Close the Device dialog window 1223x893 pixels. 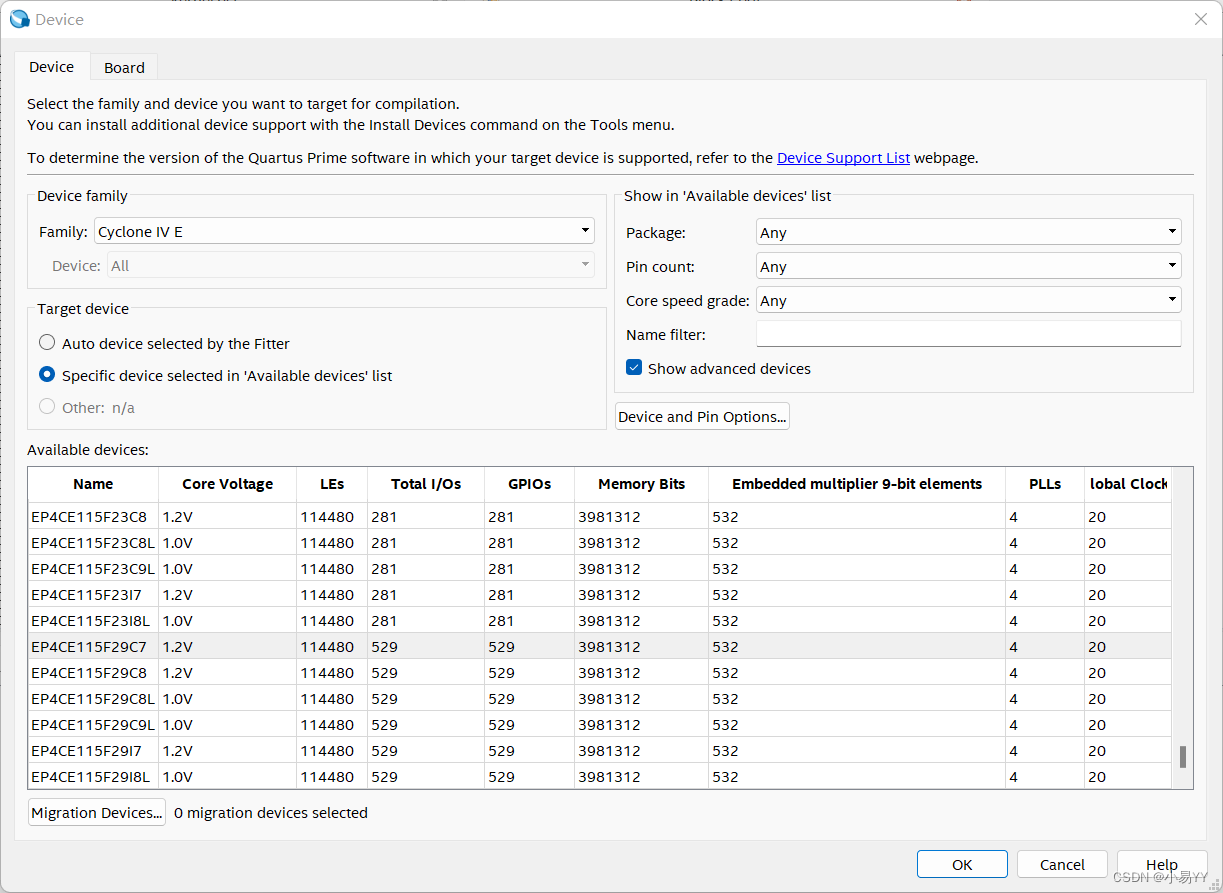[x=1201, y=19]
